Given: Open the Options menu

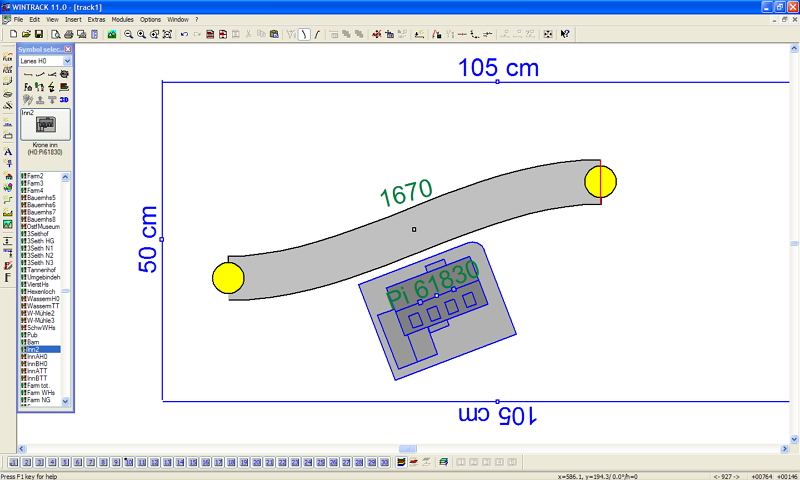Looking at the screenshot, I should click(x=151, y=19).
